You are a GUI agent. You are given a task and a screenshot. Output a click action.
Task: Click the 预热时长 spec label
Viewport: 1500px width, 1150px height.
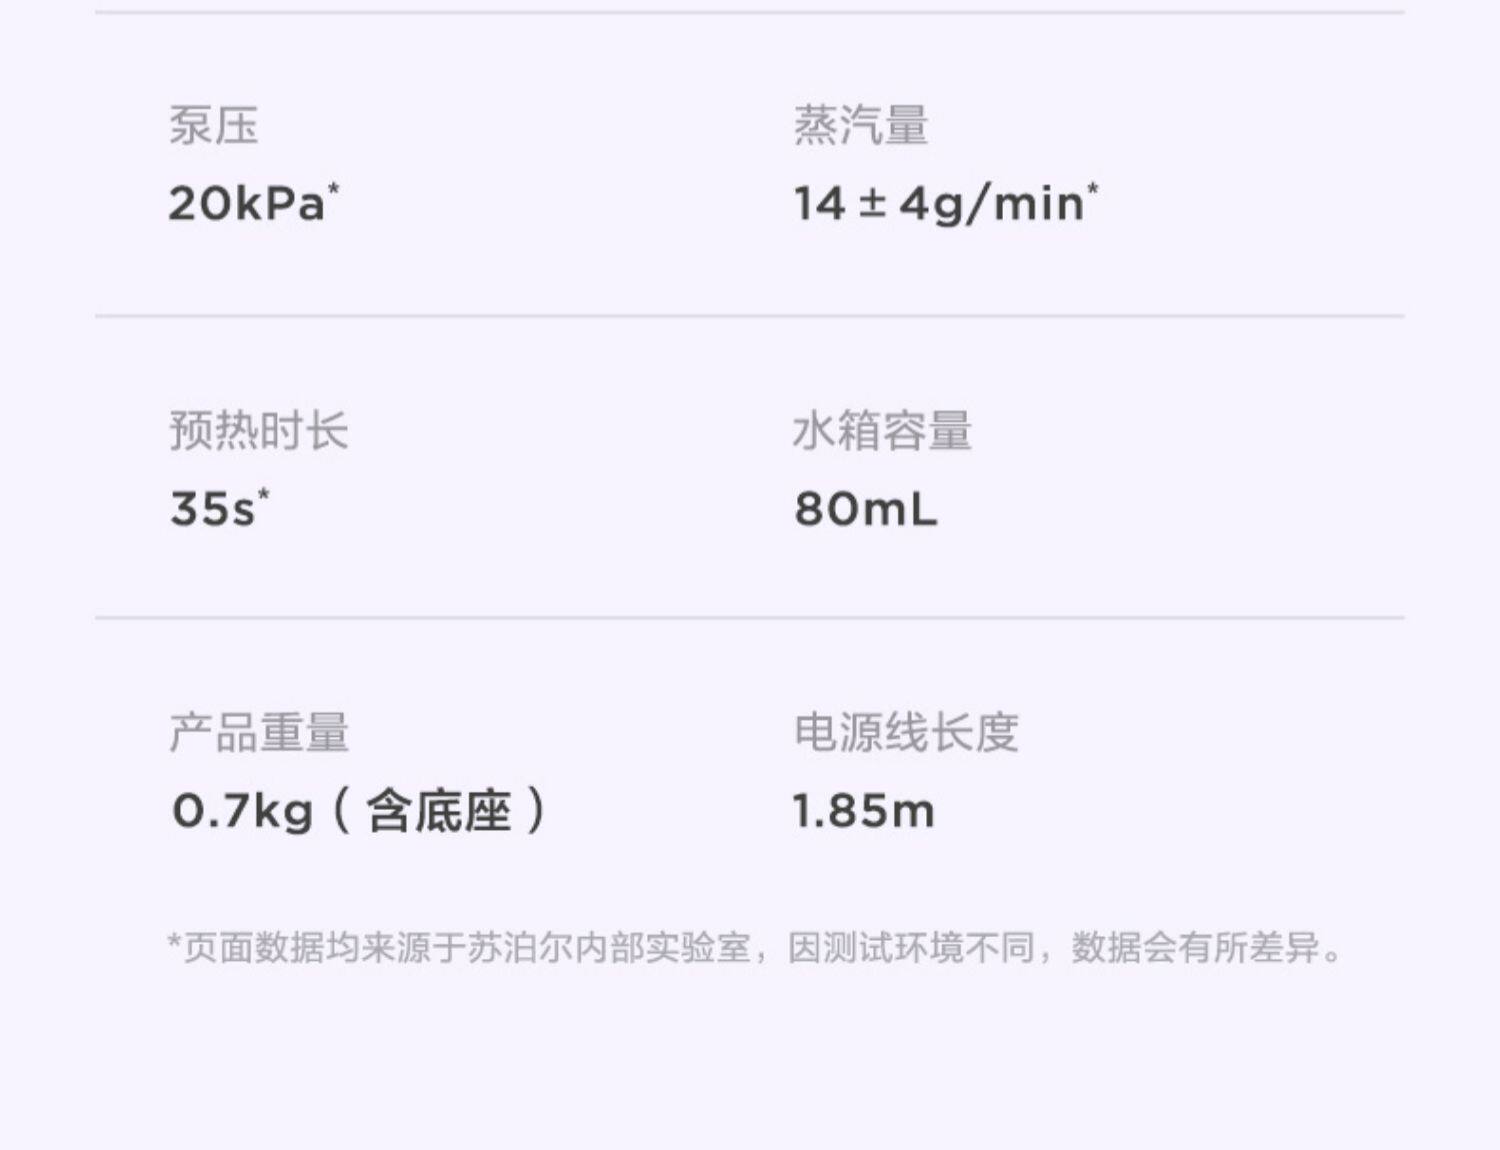coord(258,431)
